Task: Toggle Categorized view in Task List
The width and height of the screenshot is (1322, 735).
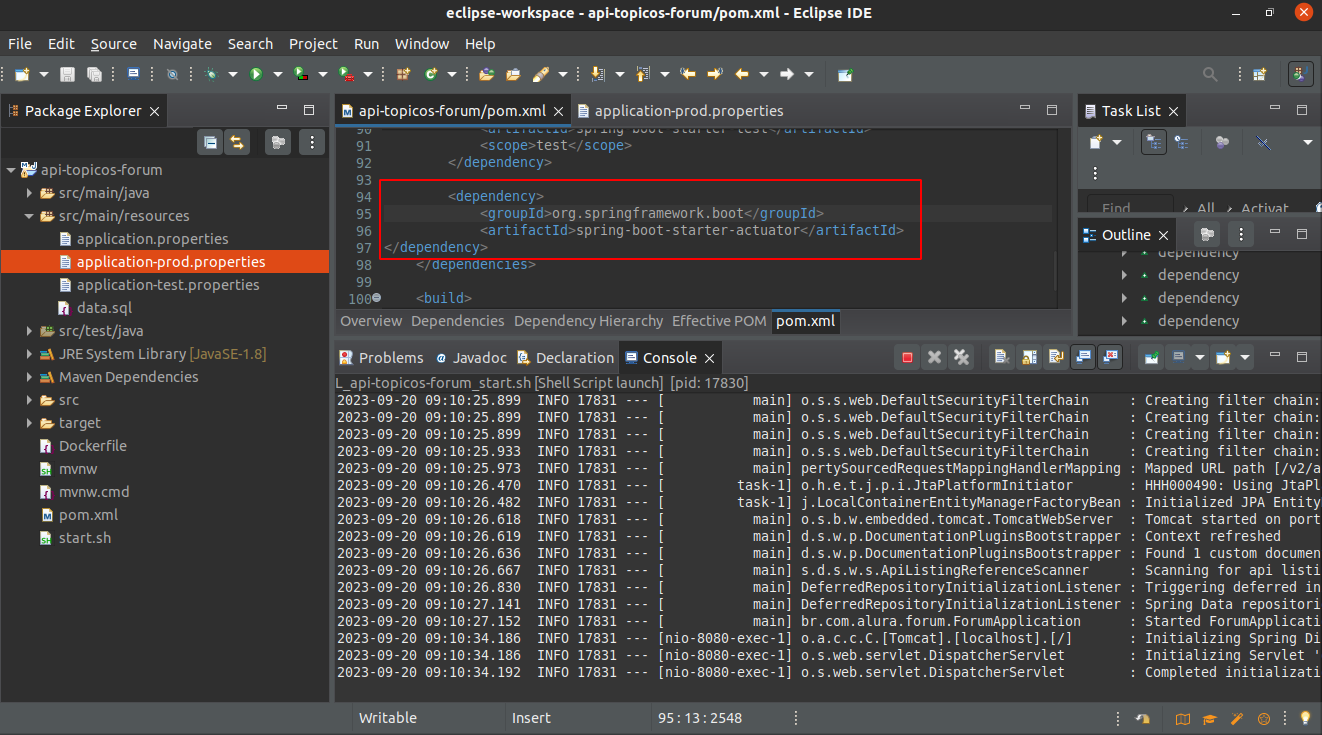Action: [x=1153, y=143]
